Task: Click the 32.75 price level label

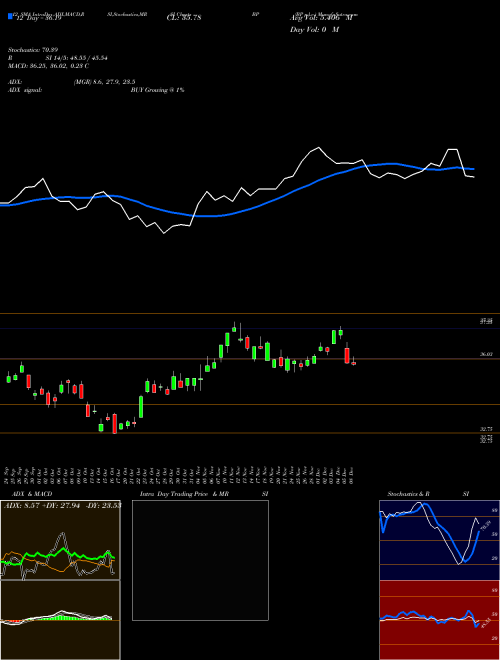Action: click(x=486, y=429)
